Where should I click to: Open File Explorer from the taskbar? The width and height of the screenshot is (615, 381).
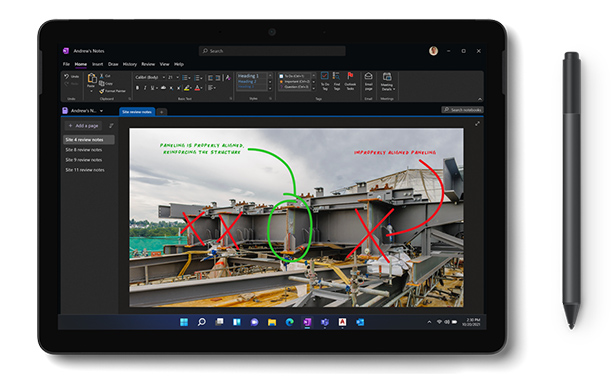pyautogui.click(x=272, y=323)
